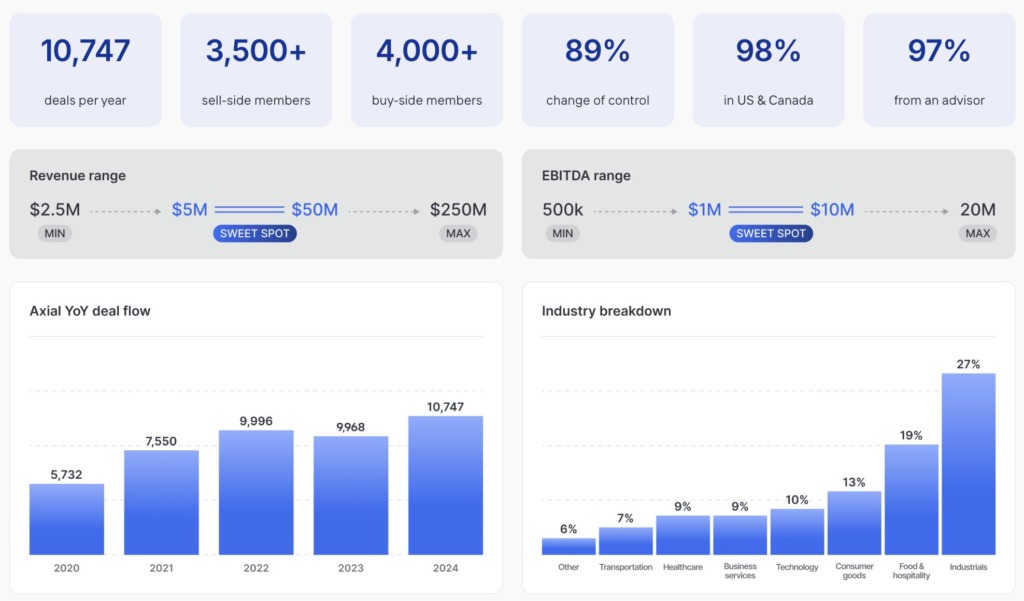Select the MIN badge below $2.5M revenue
1024x601 pixels.
(55, 233)
